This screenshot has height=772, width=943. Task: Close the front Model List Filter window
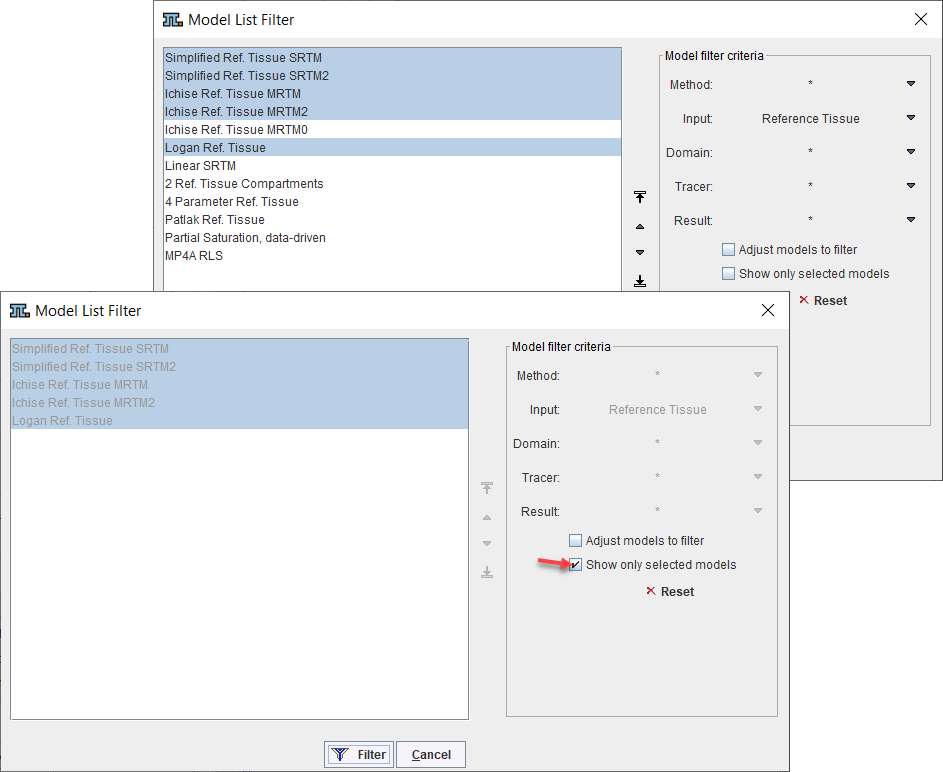768,310
